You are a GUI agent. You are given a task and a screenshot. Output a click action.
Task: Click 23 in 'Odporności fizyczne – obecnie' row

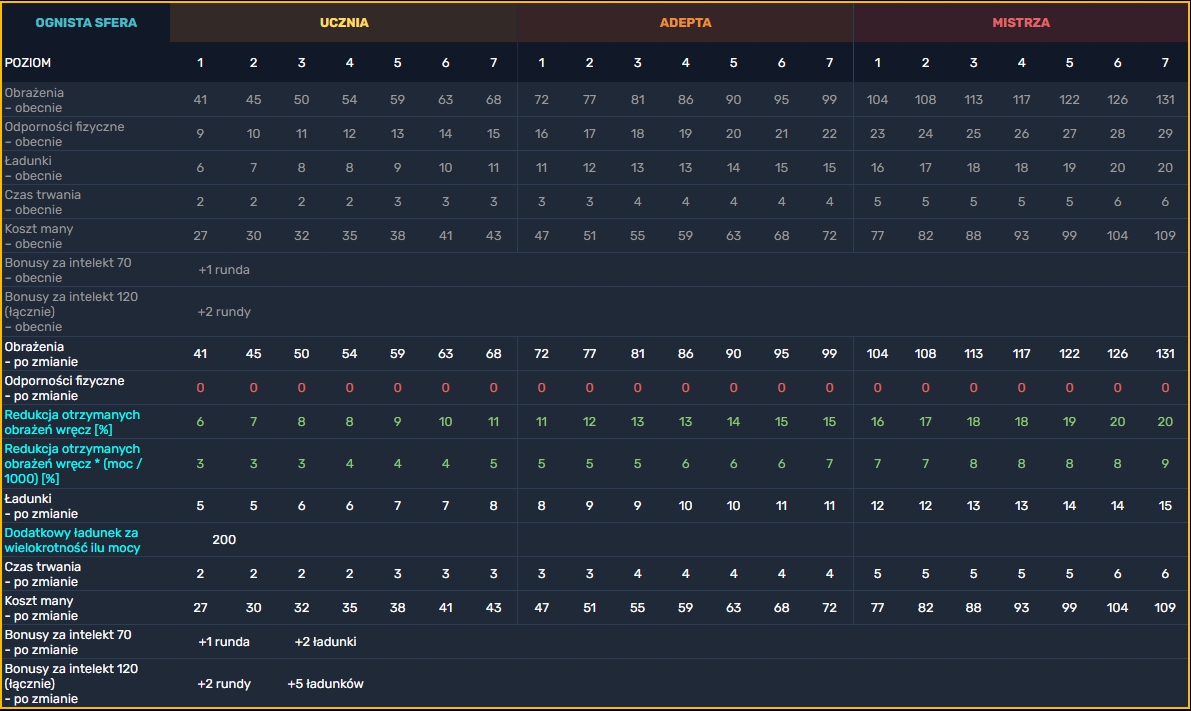877,134
